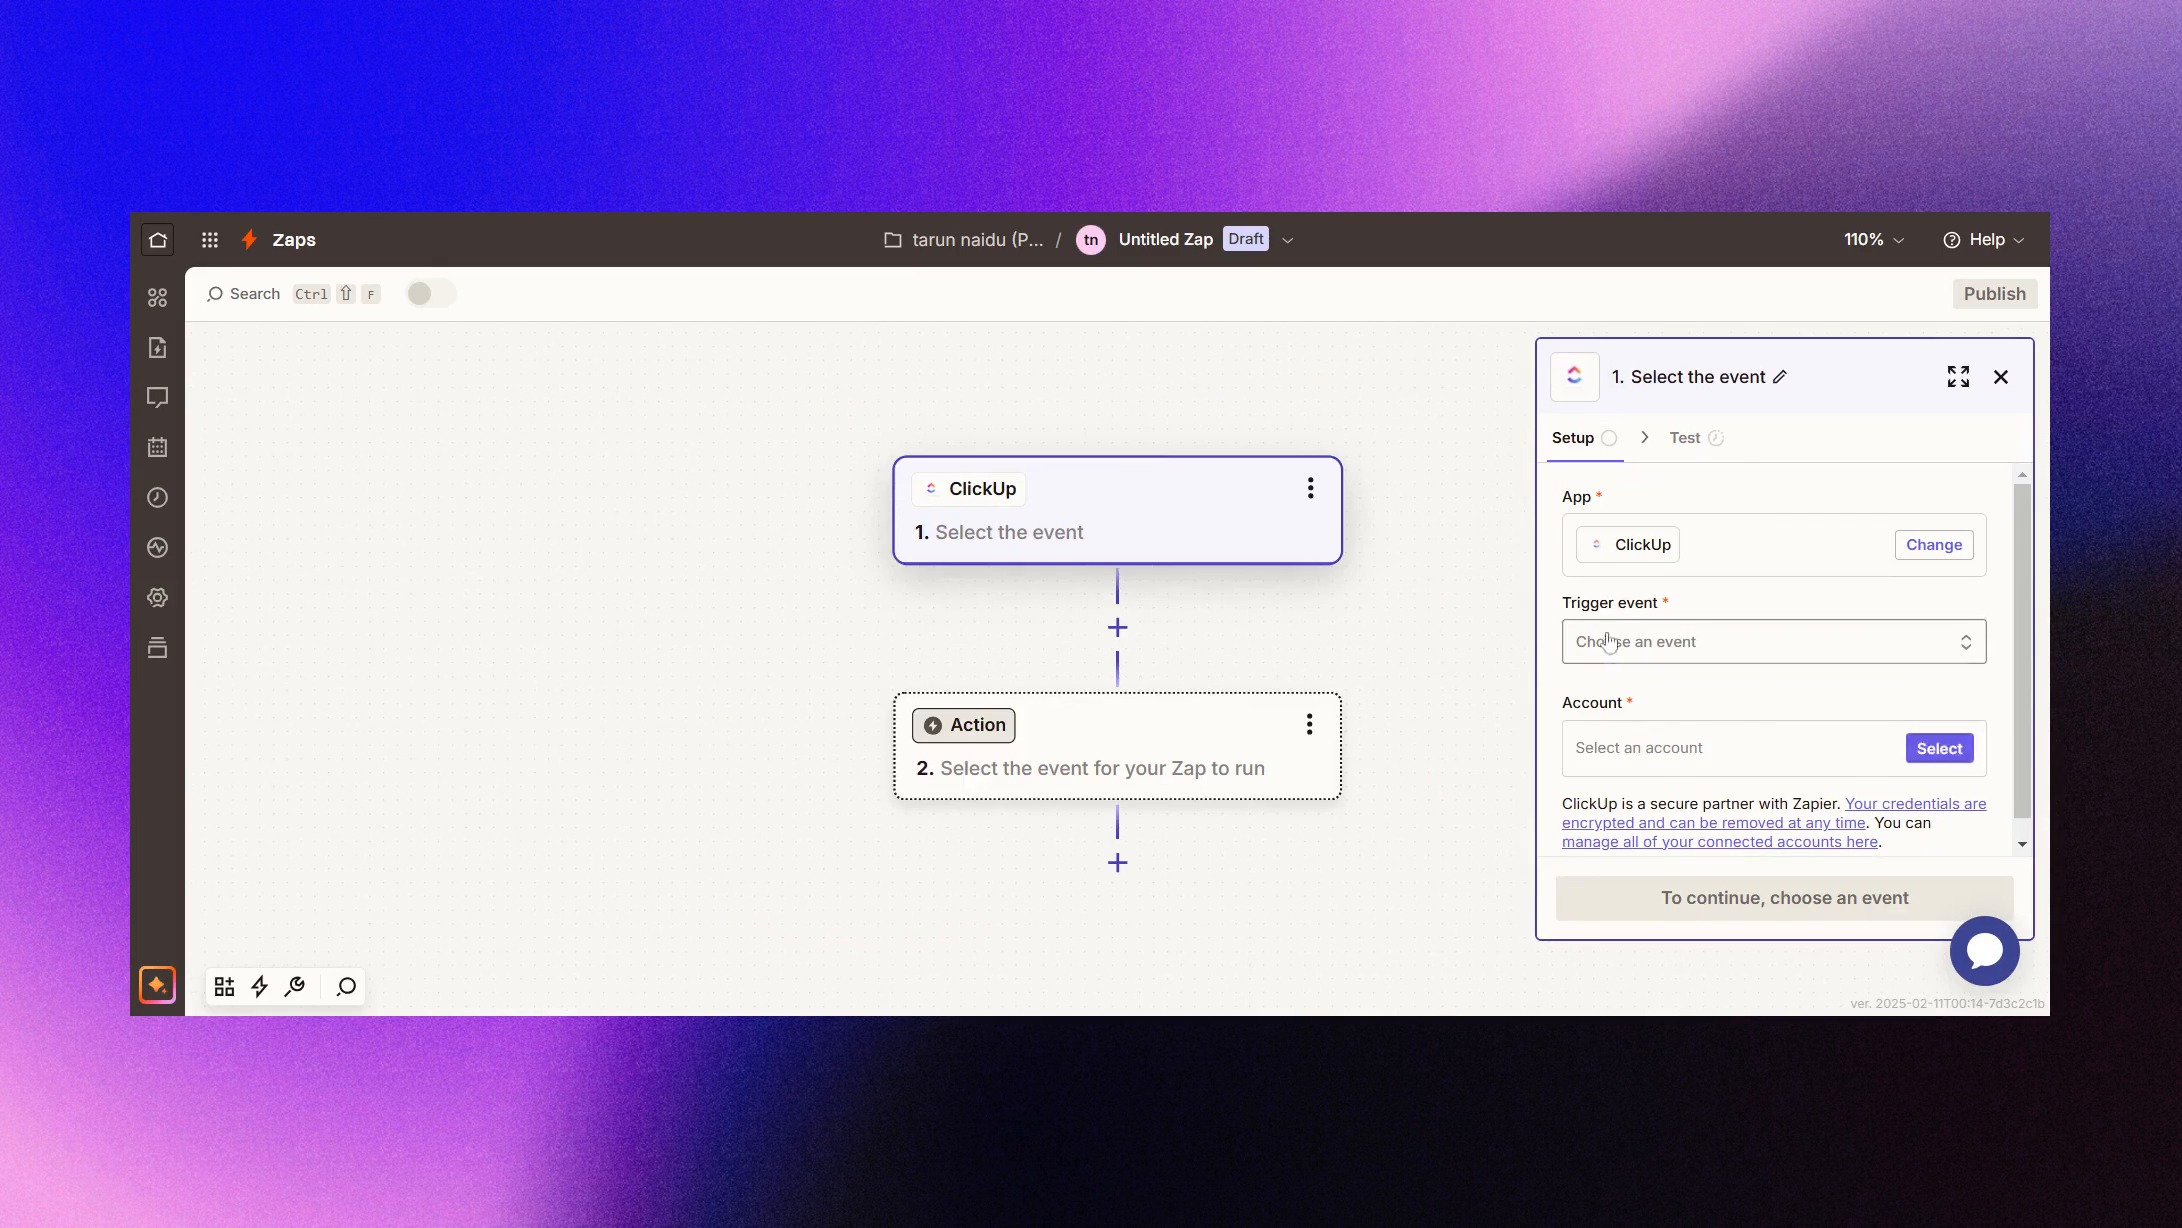Viewport: 2182px width, 1228px height.
Task: Open Zap history via the clock icon
Action: coord(157,497)
